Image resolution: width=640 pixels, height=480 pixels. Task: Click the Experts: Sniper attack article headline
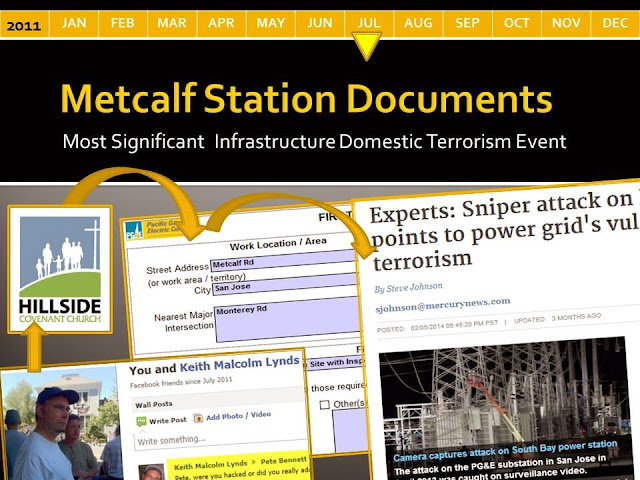tap(504, 231)
